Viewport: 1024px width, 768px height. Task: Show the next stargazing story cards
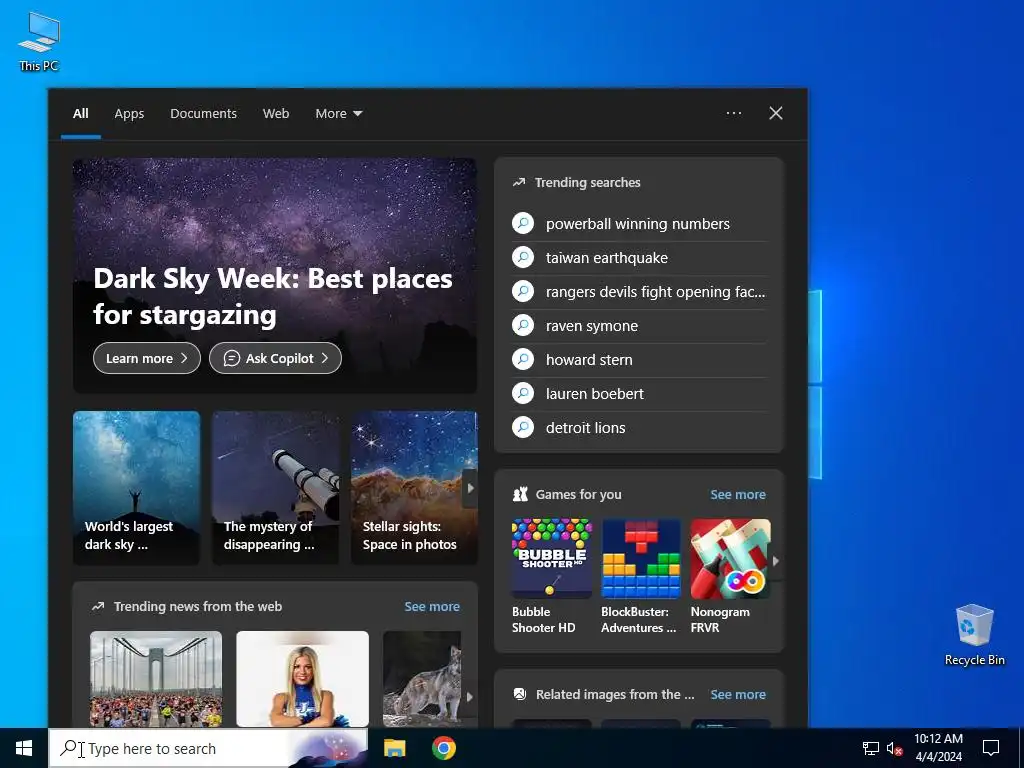click(x=470, y=488)
